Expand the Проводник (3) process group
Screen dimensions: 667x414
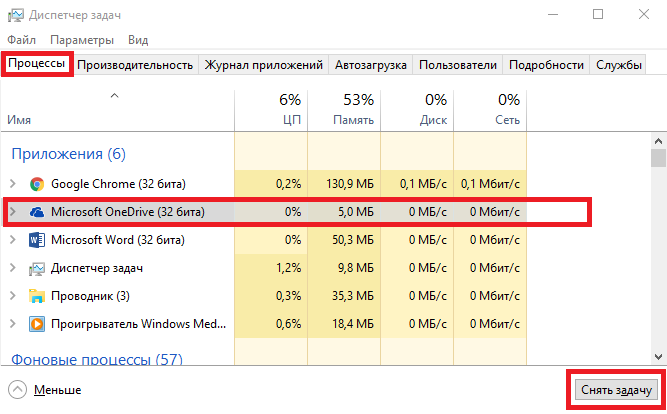[x=13, y=296]
